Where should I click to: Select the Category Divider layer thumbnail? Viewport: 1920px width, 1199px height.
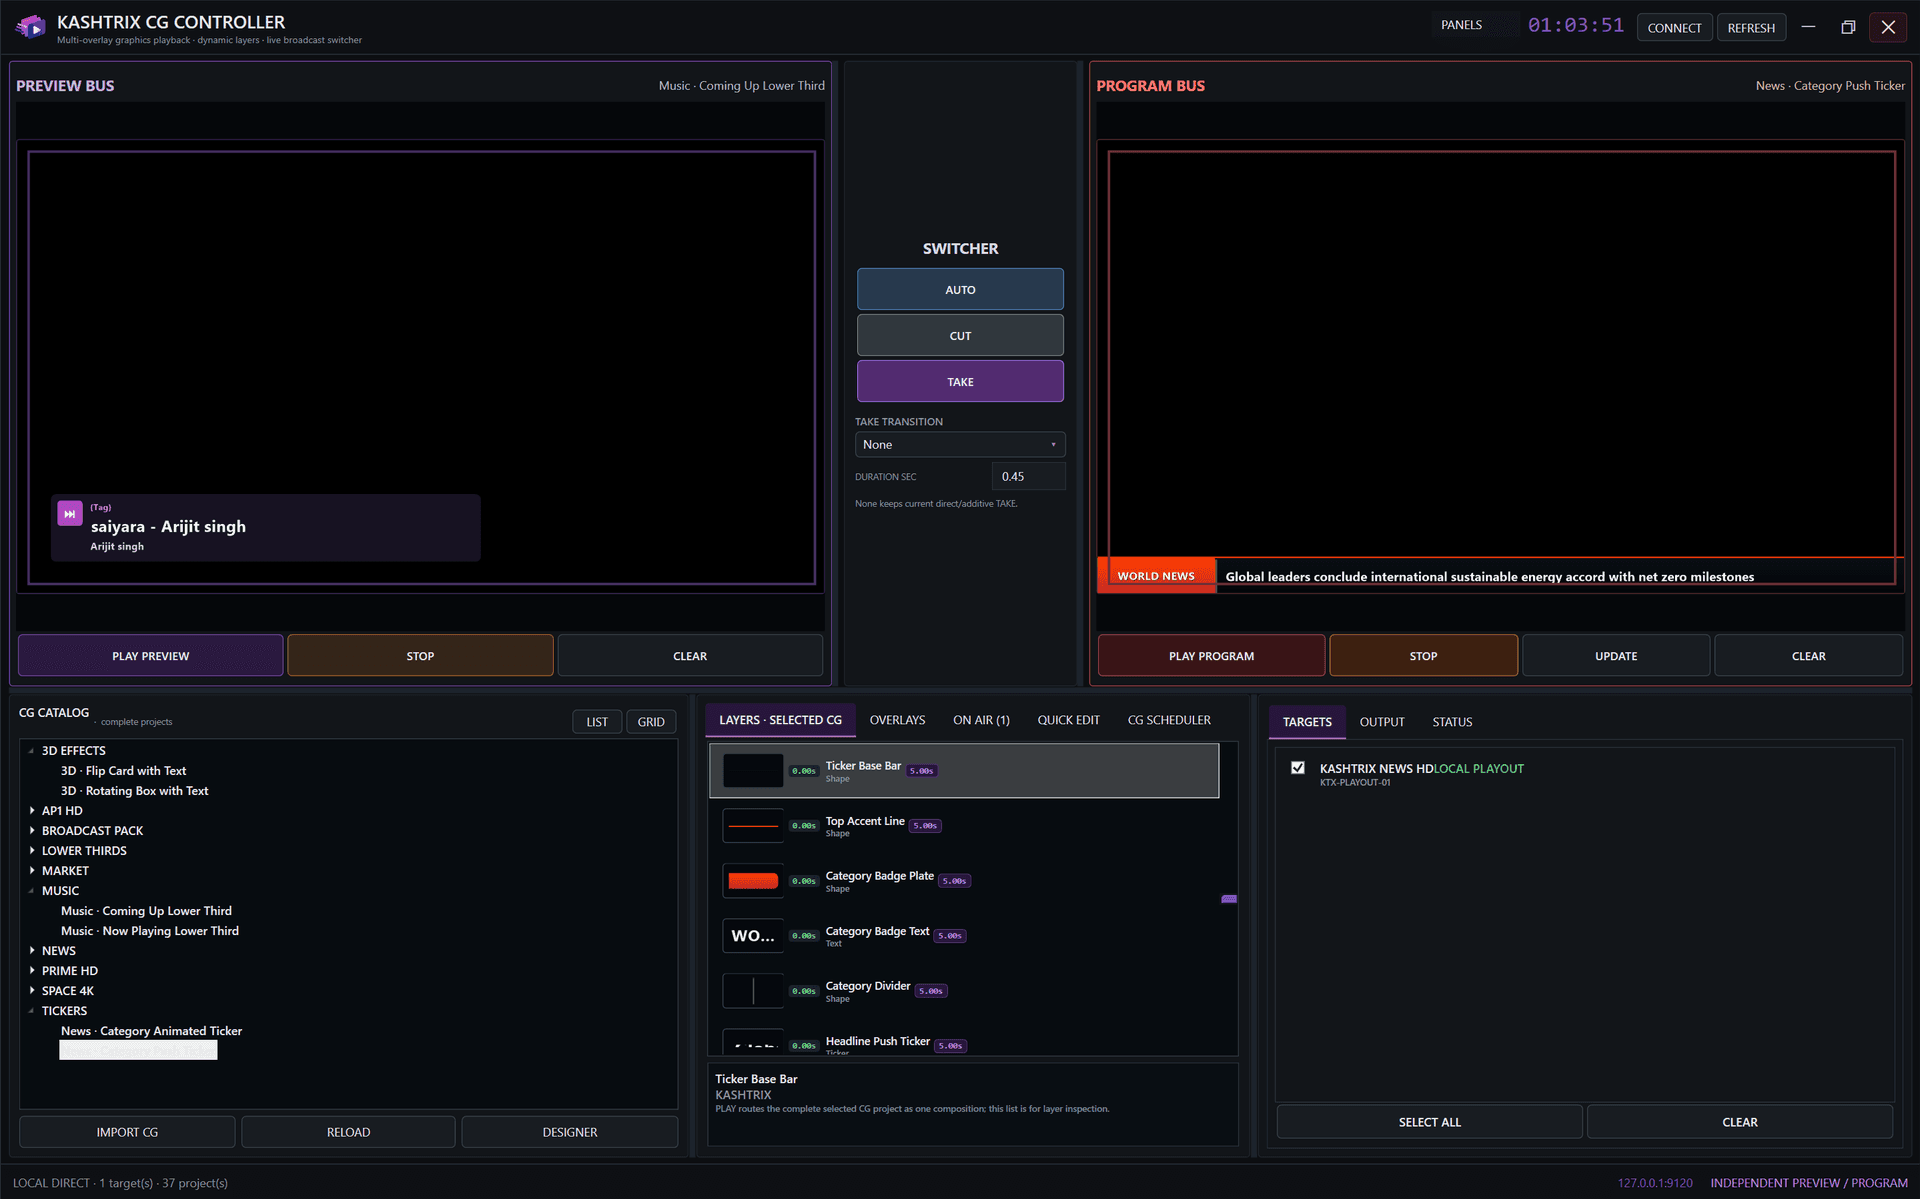pyautogui.click(x=753, y=991)
